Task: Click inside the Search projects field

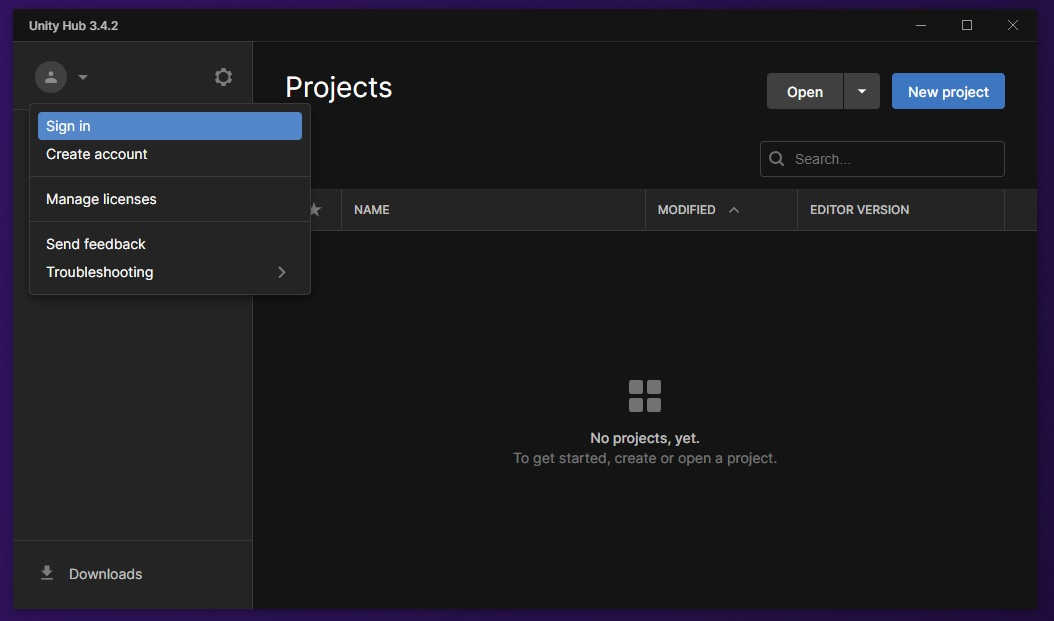Action: click(890, 158)
